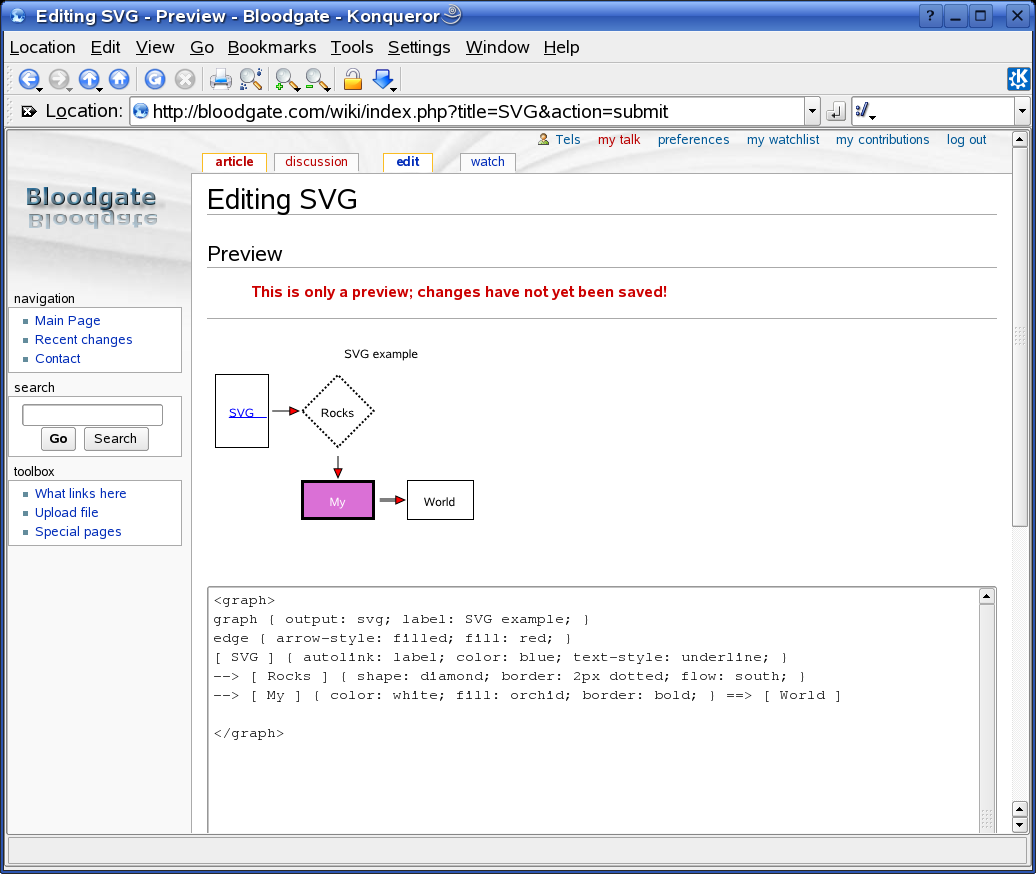Click the orchid 'My' node in graph

coord(338,501)
